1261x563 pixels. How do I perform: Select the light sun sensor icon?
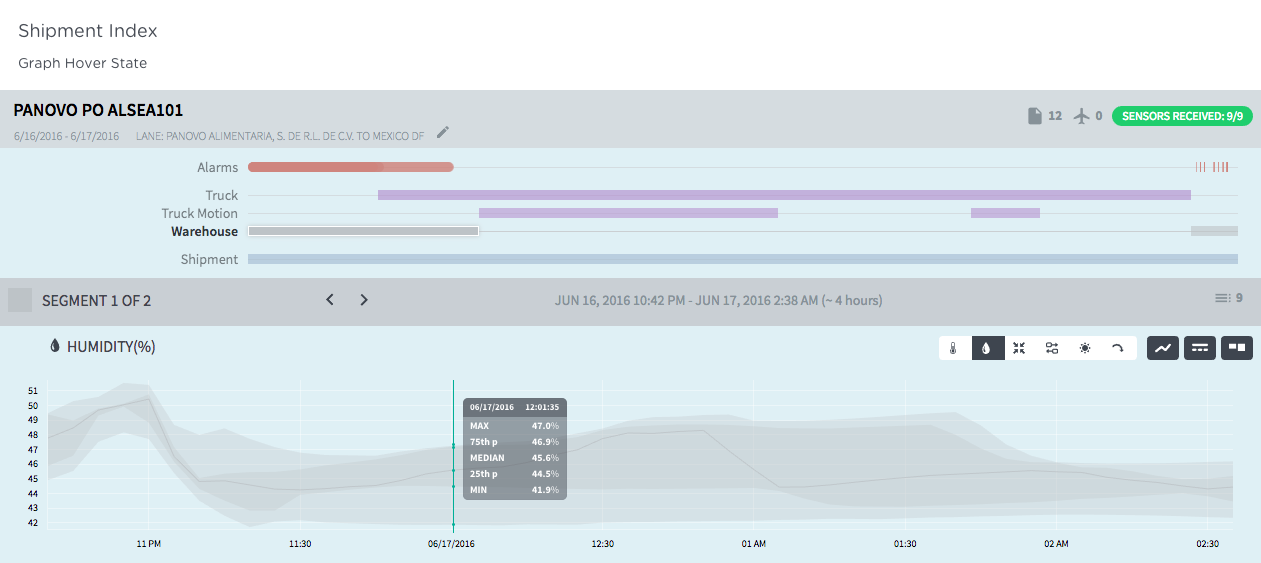pos(1085,348)
